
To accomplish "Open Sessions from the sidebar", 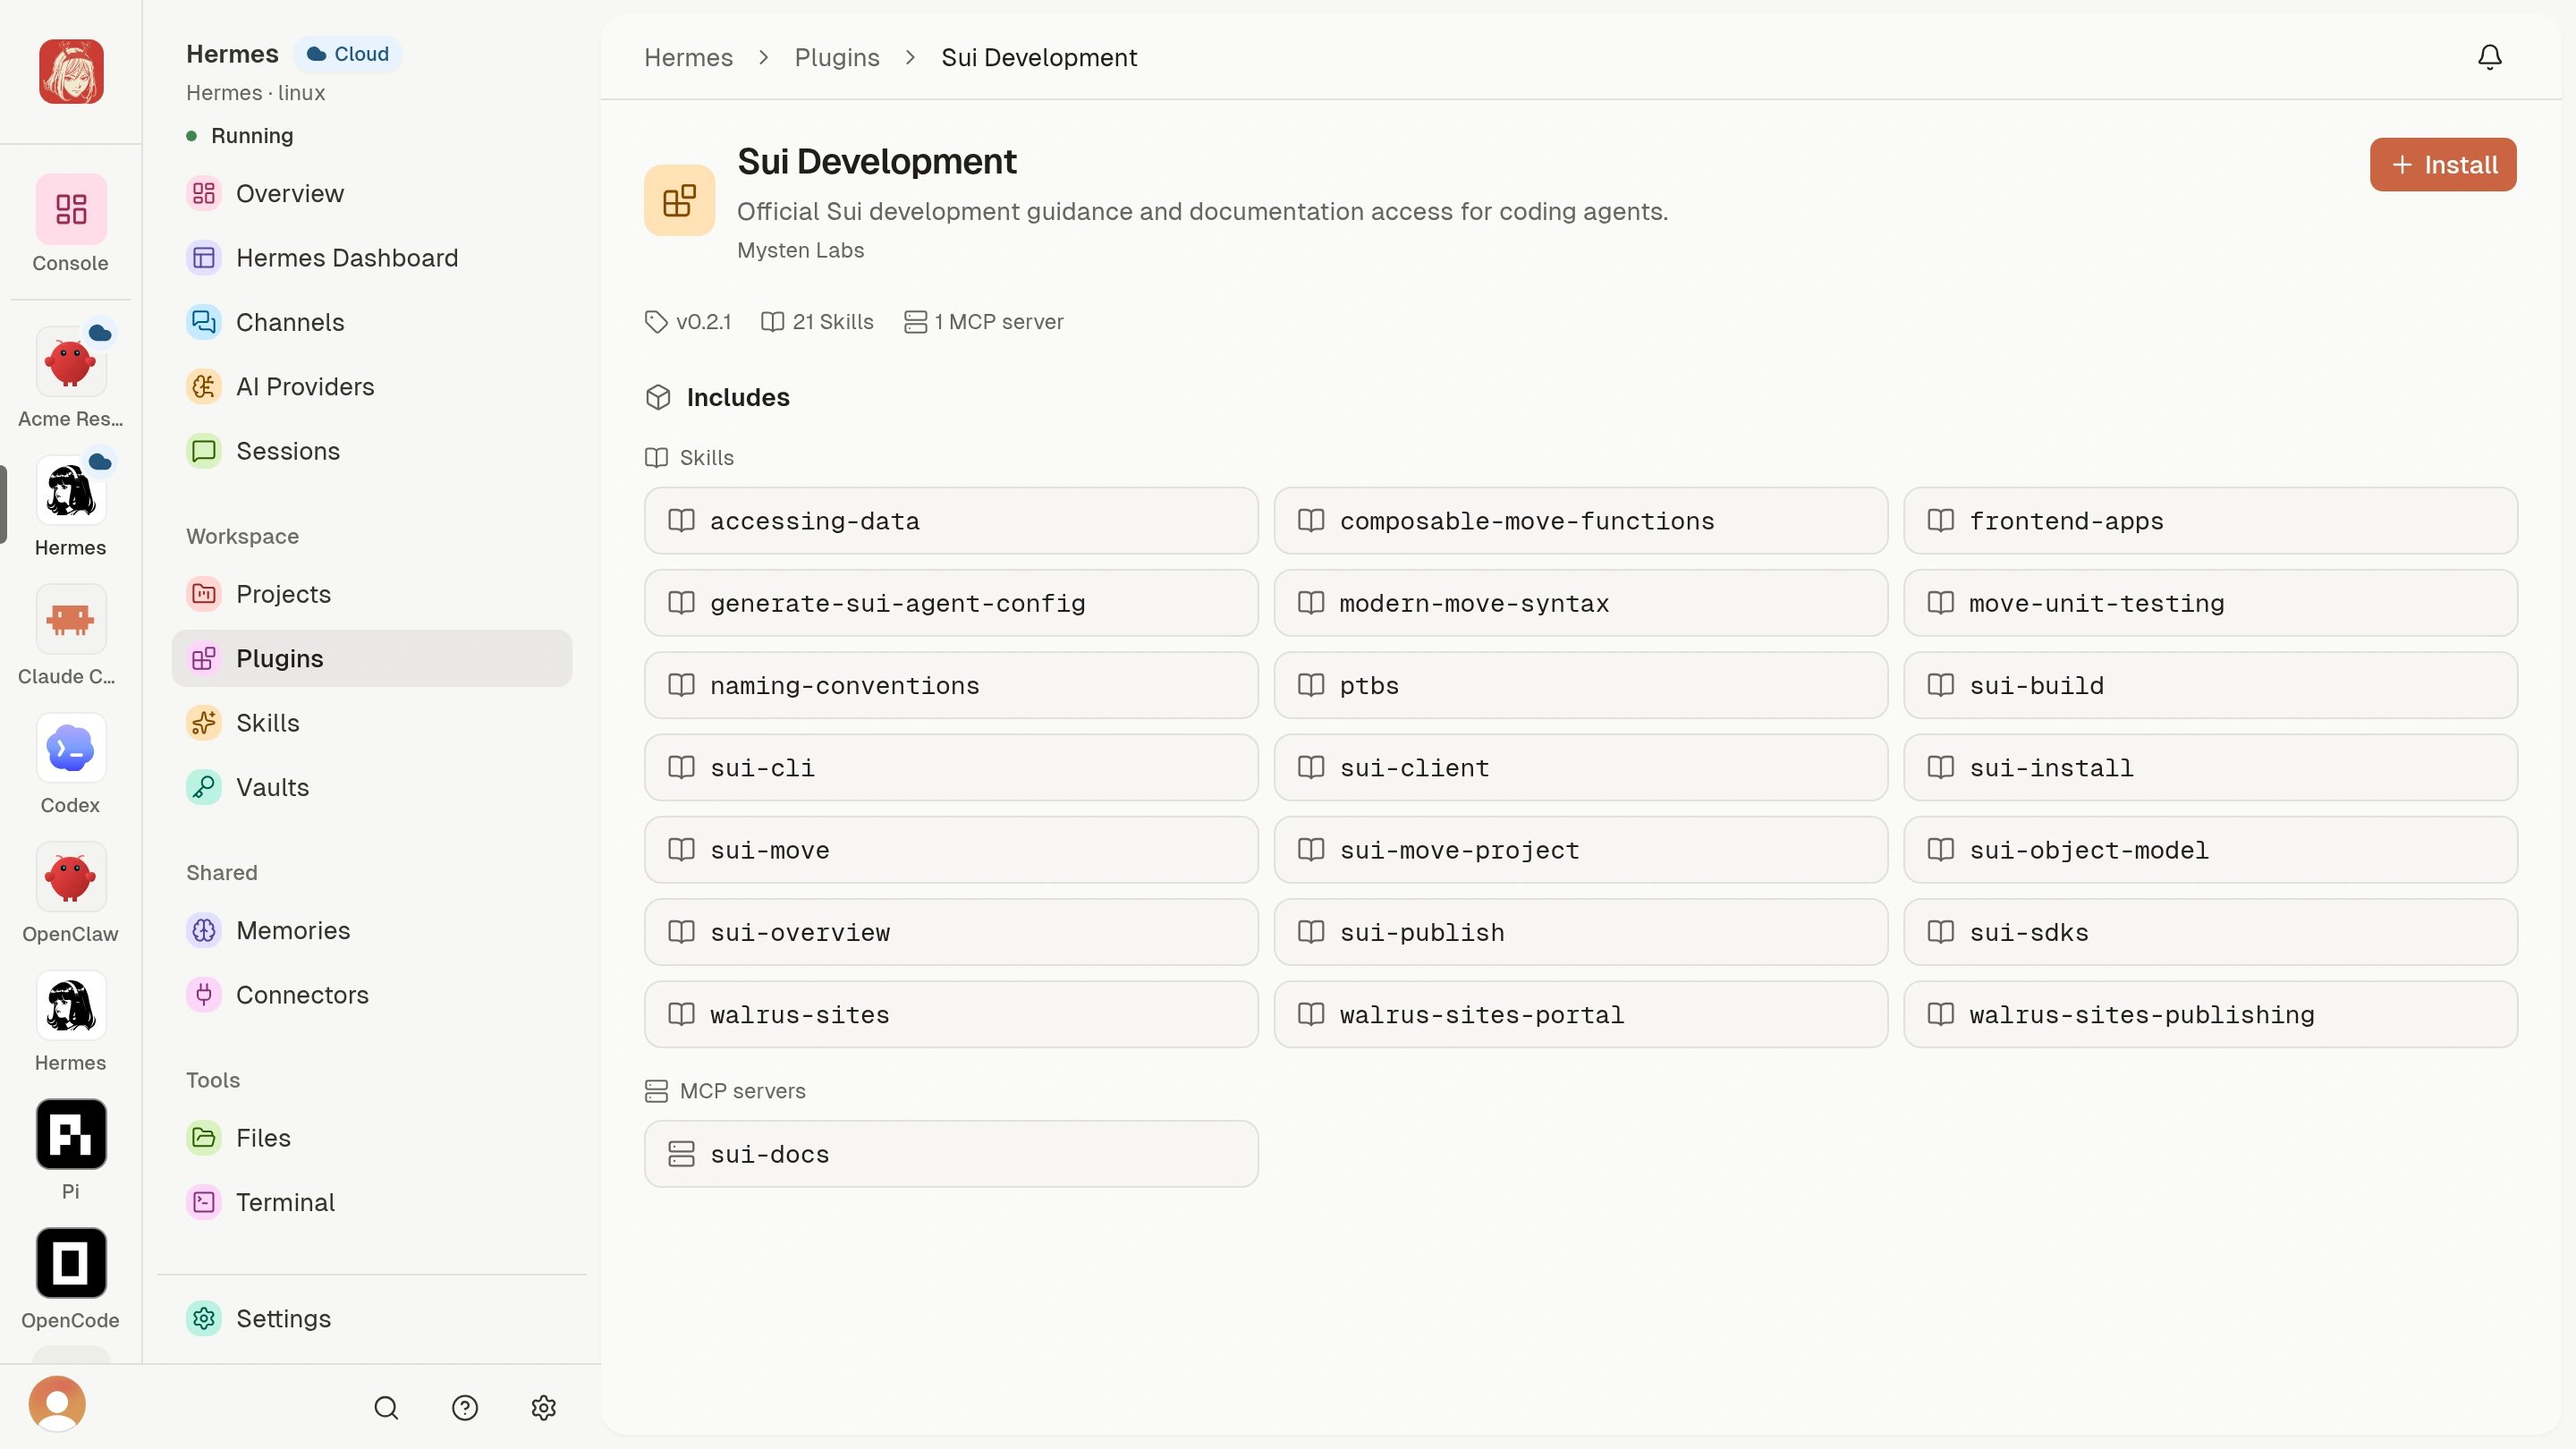I will [371, 451].
